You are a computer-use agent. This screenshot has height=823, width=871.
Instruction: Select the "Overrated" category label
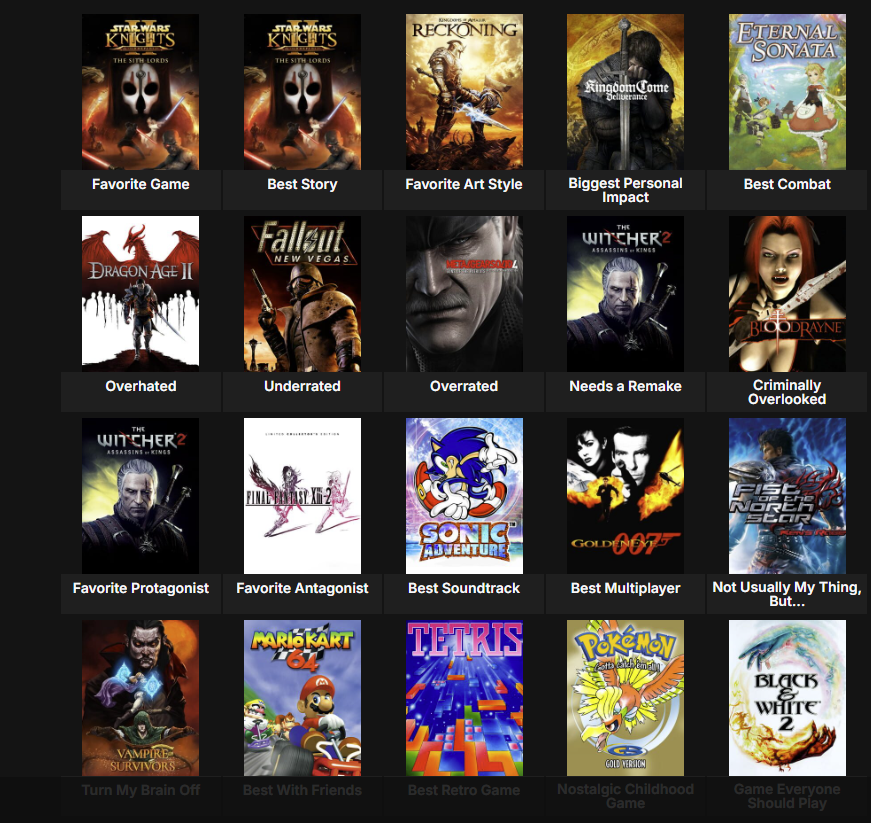point(464,387)
